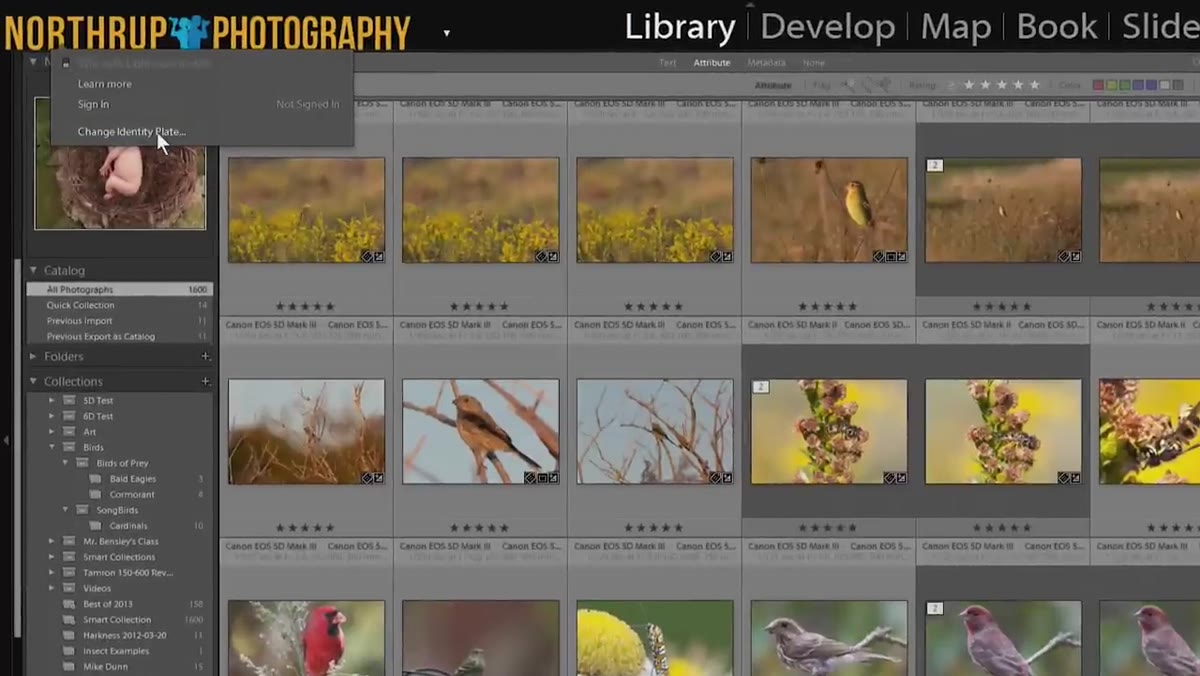Click Change Identity Plate menu entry
The width and height of the screenshot is (1200, 676).
(132, 132)
